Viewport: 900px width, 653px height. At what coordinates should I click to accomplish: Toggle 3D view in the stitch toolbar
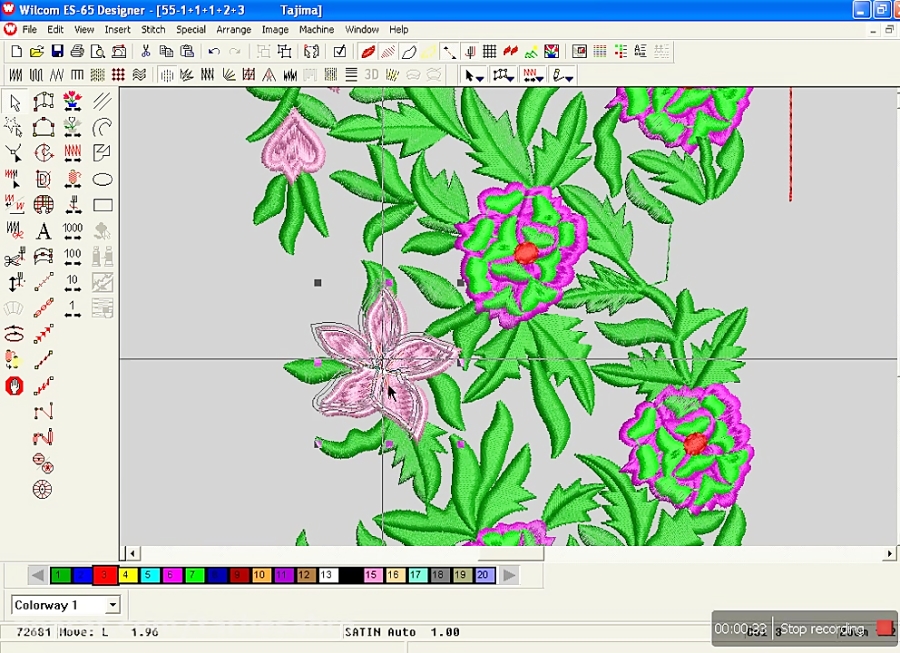coord(371,74)
